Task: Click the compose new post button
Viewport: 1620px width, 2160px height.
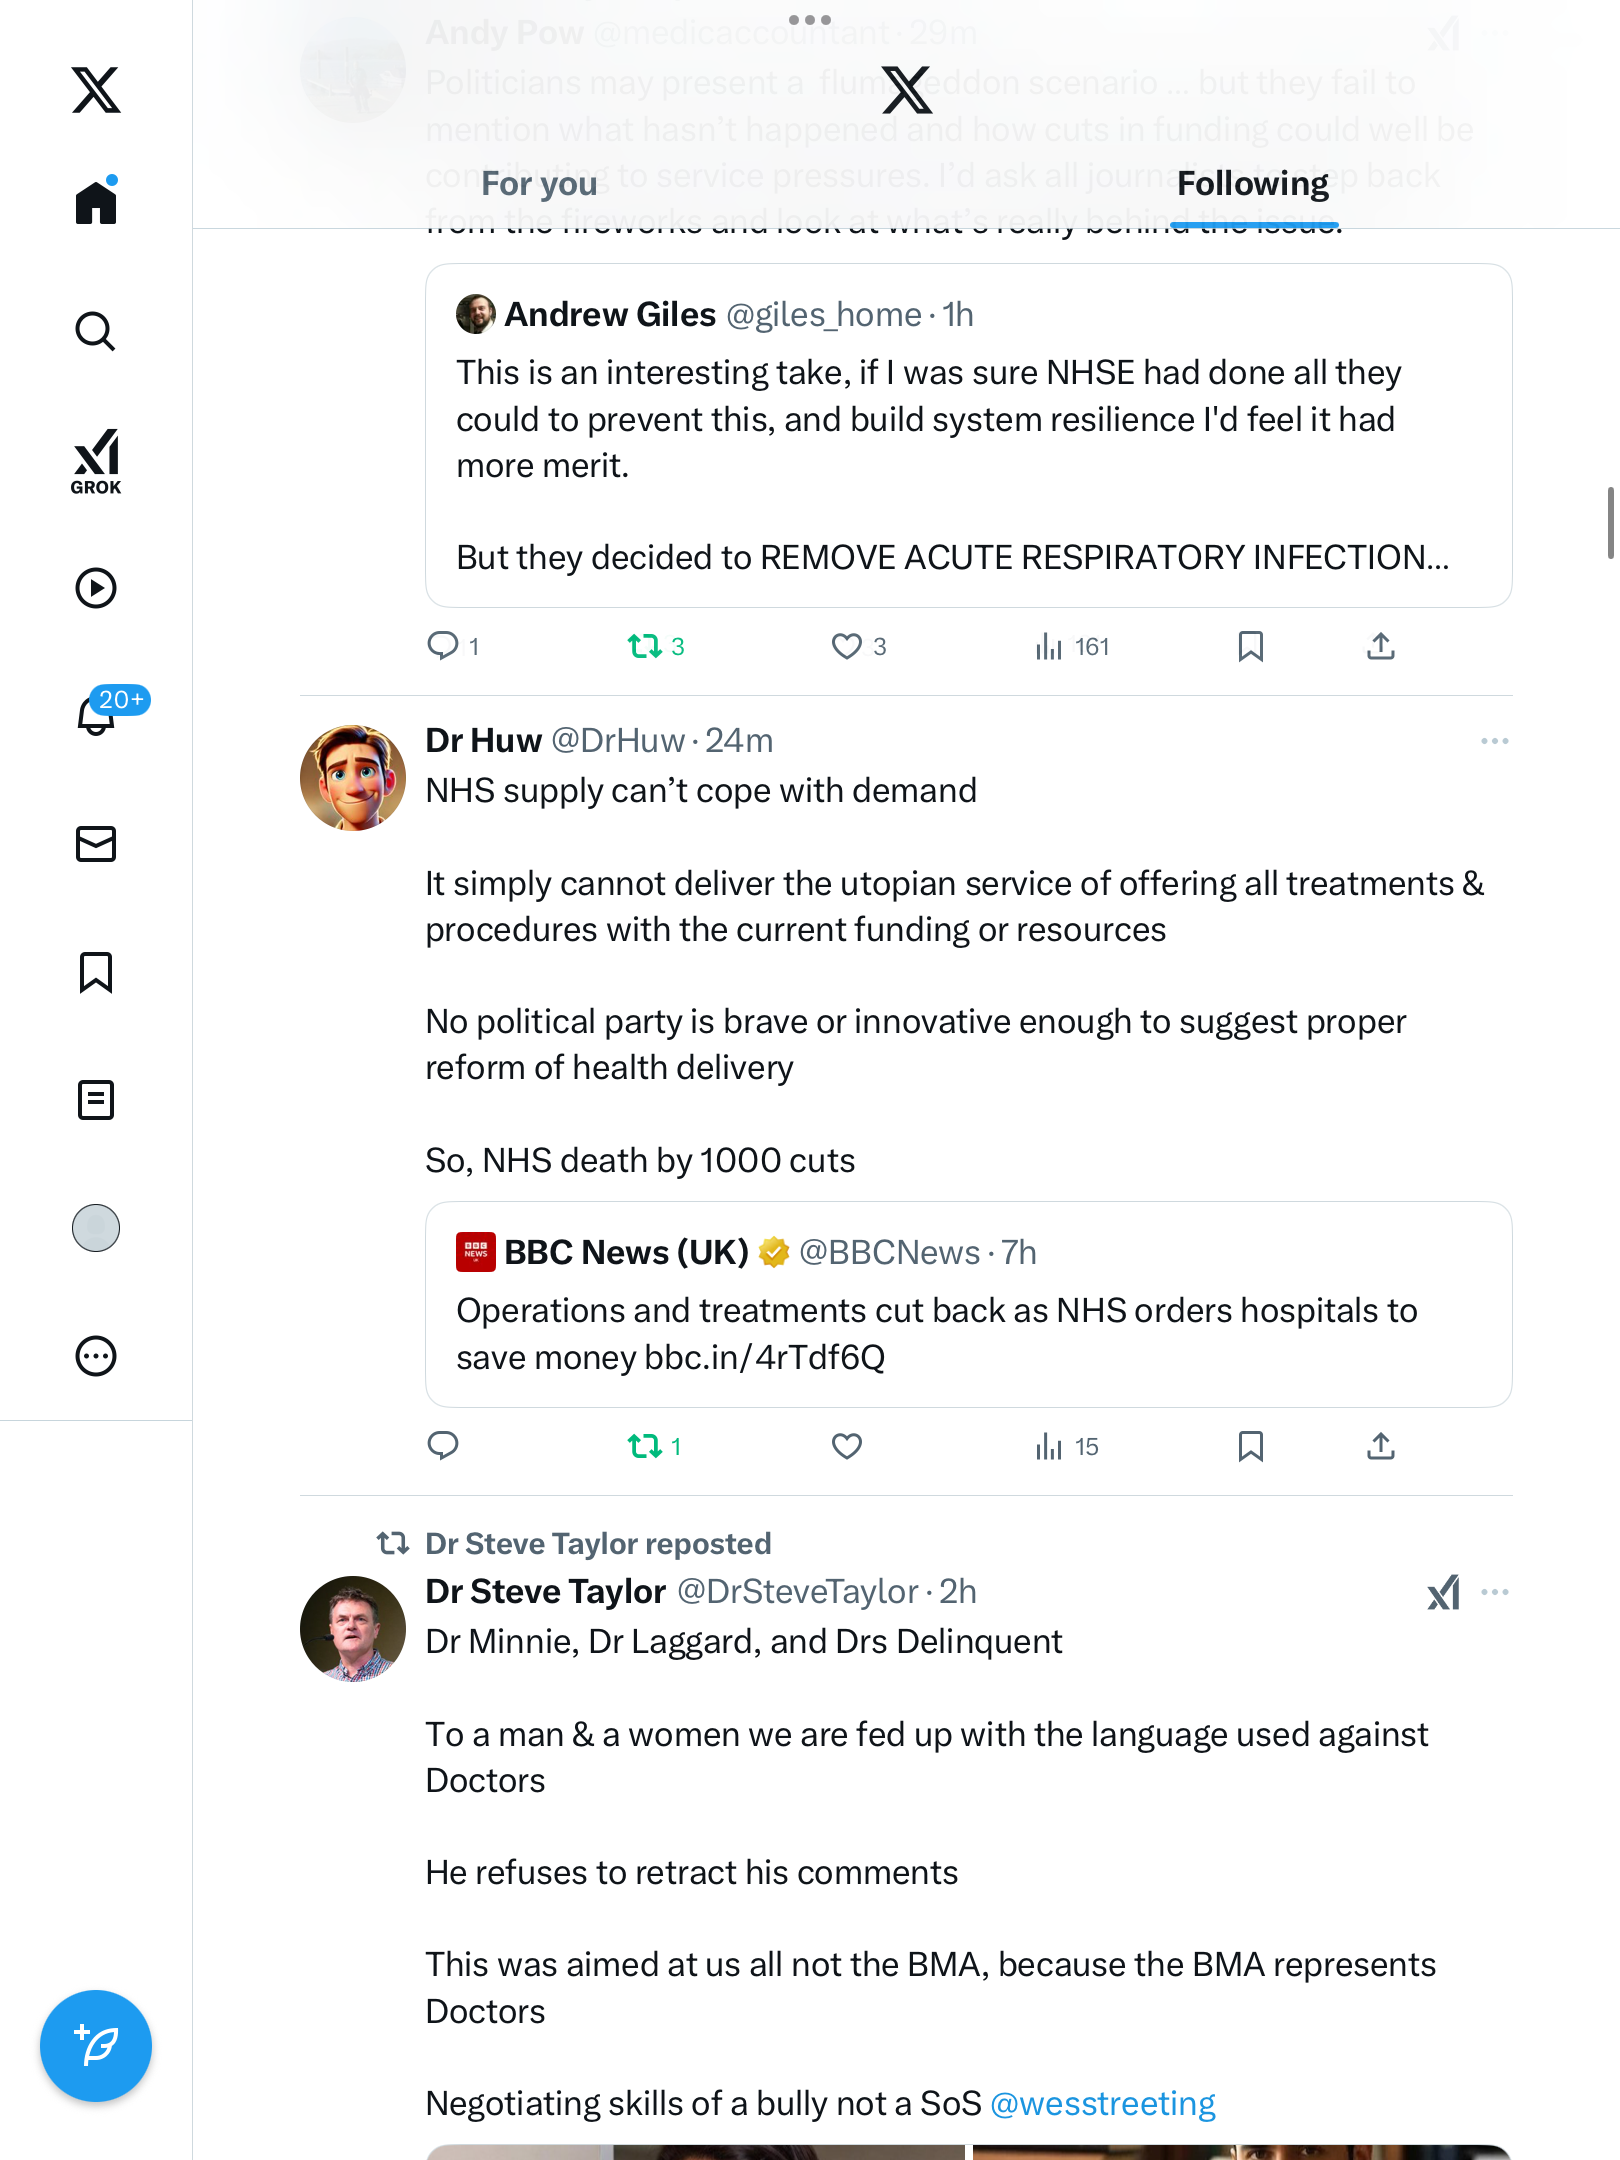Action: (x=96, y=2046)
